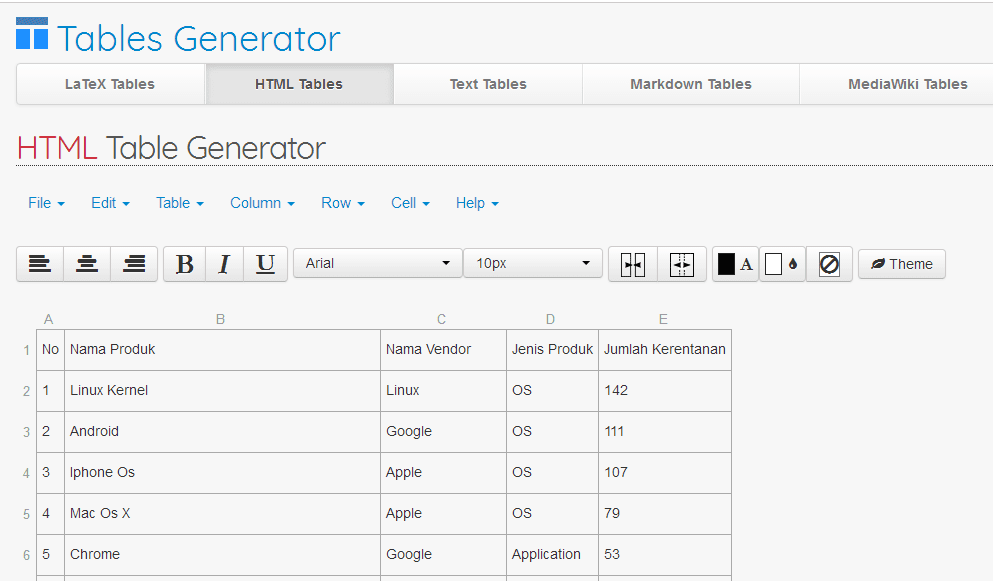Screen dimensions: 993x581
Task: Expand the Column menu
Action: [x=262, y=203]
